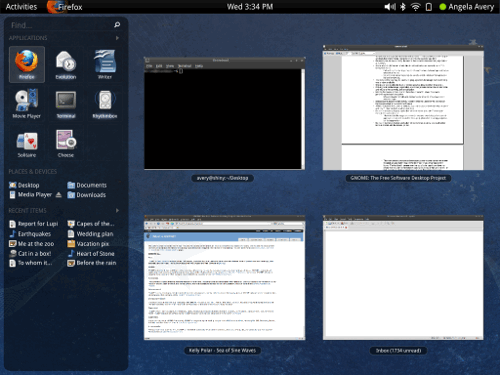Image resolution: width=500 pixels, height=375 pixels.
Task: Check the battery status icon
Action: [429, 7]
